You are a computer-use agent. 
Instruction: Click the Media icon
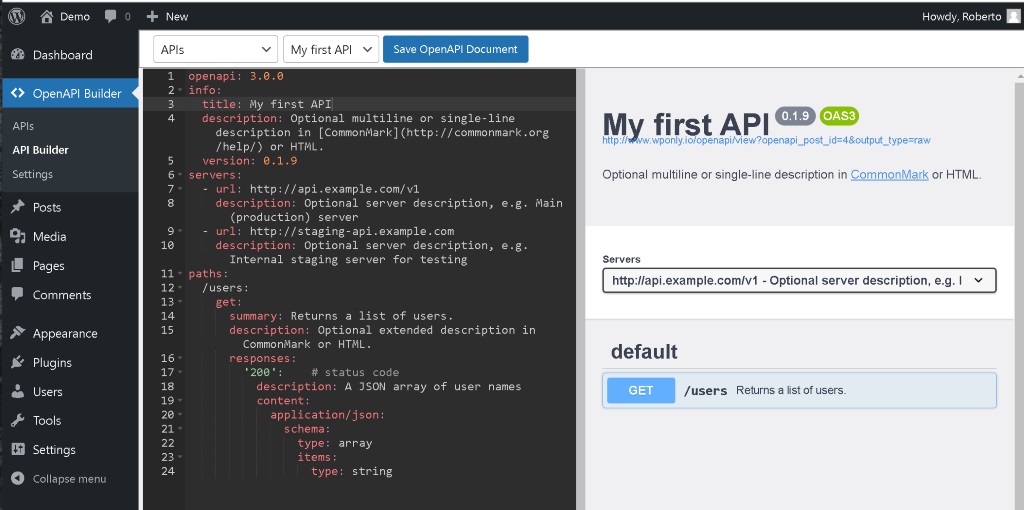pos(18,236)
